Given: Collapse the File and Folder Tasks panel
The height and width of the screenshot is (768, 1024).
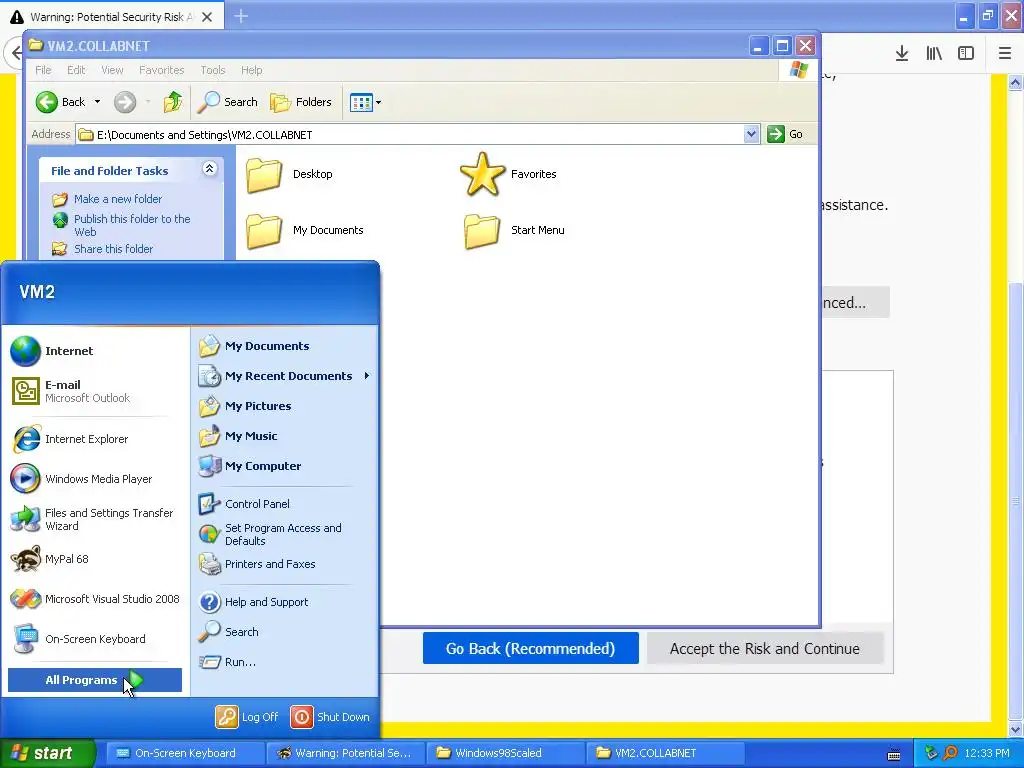Looking at the screenshot, I should 209,169.
